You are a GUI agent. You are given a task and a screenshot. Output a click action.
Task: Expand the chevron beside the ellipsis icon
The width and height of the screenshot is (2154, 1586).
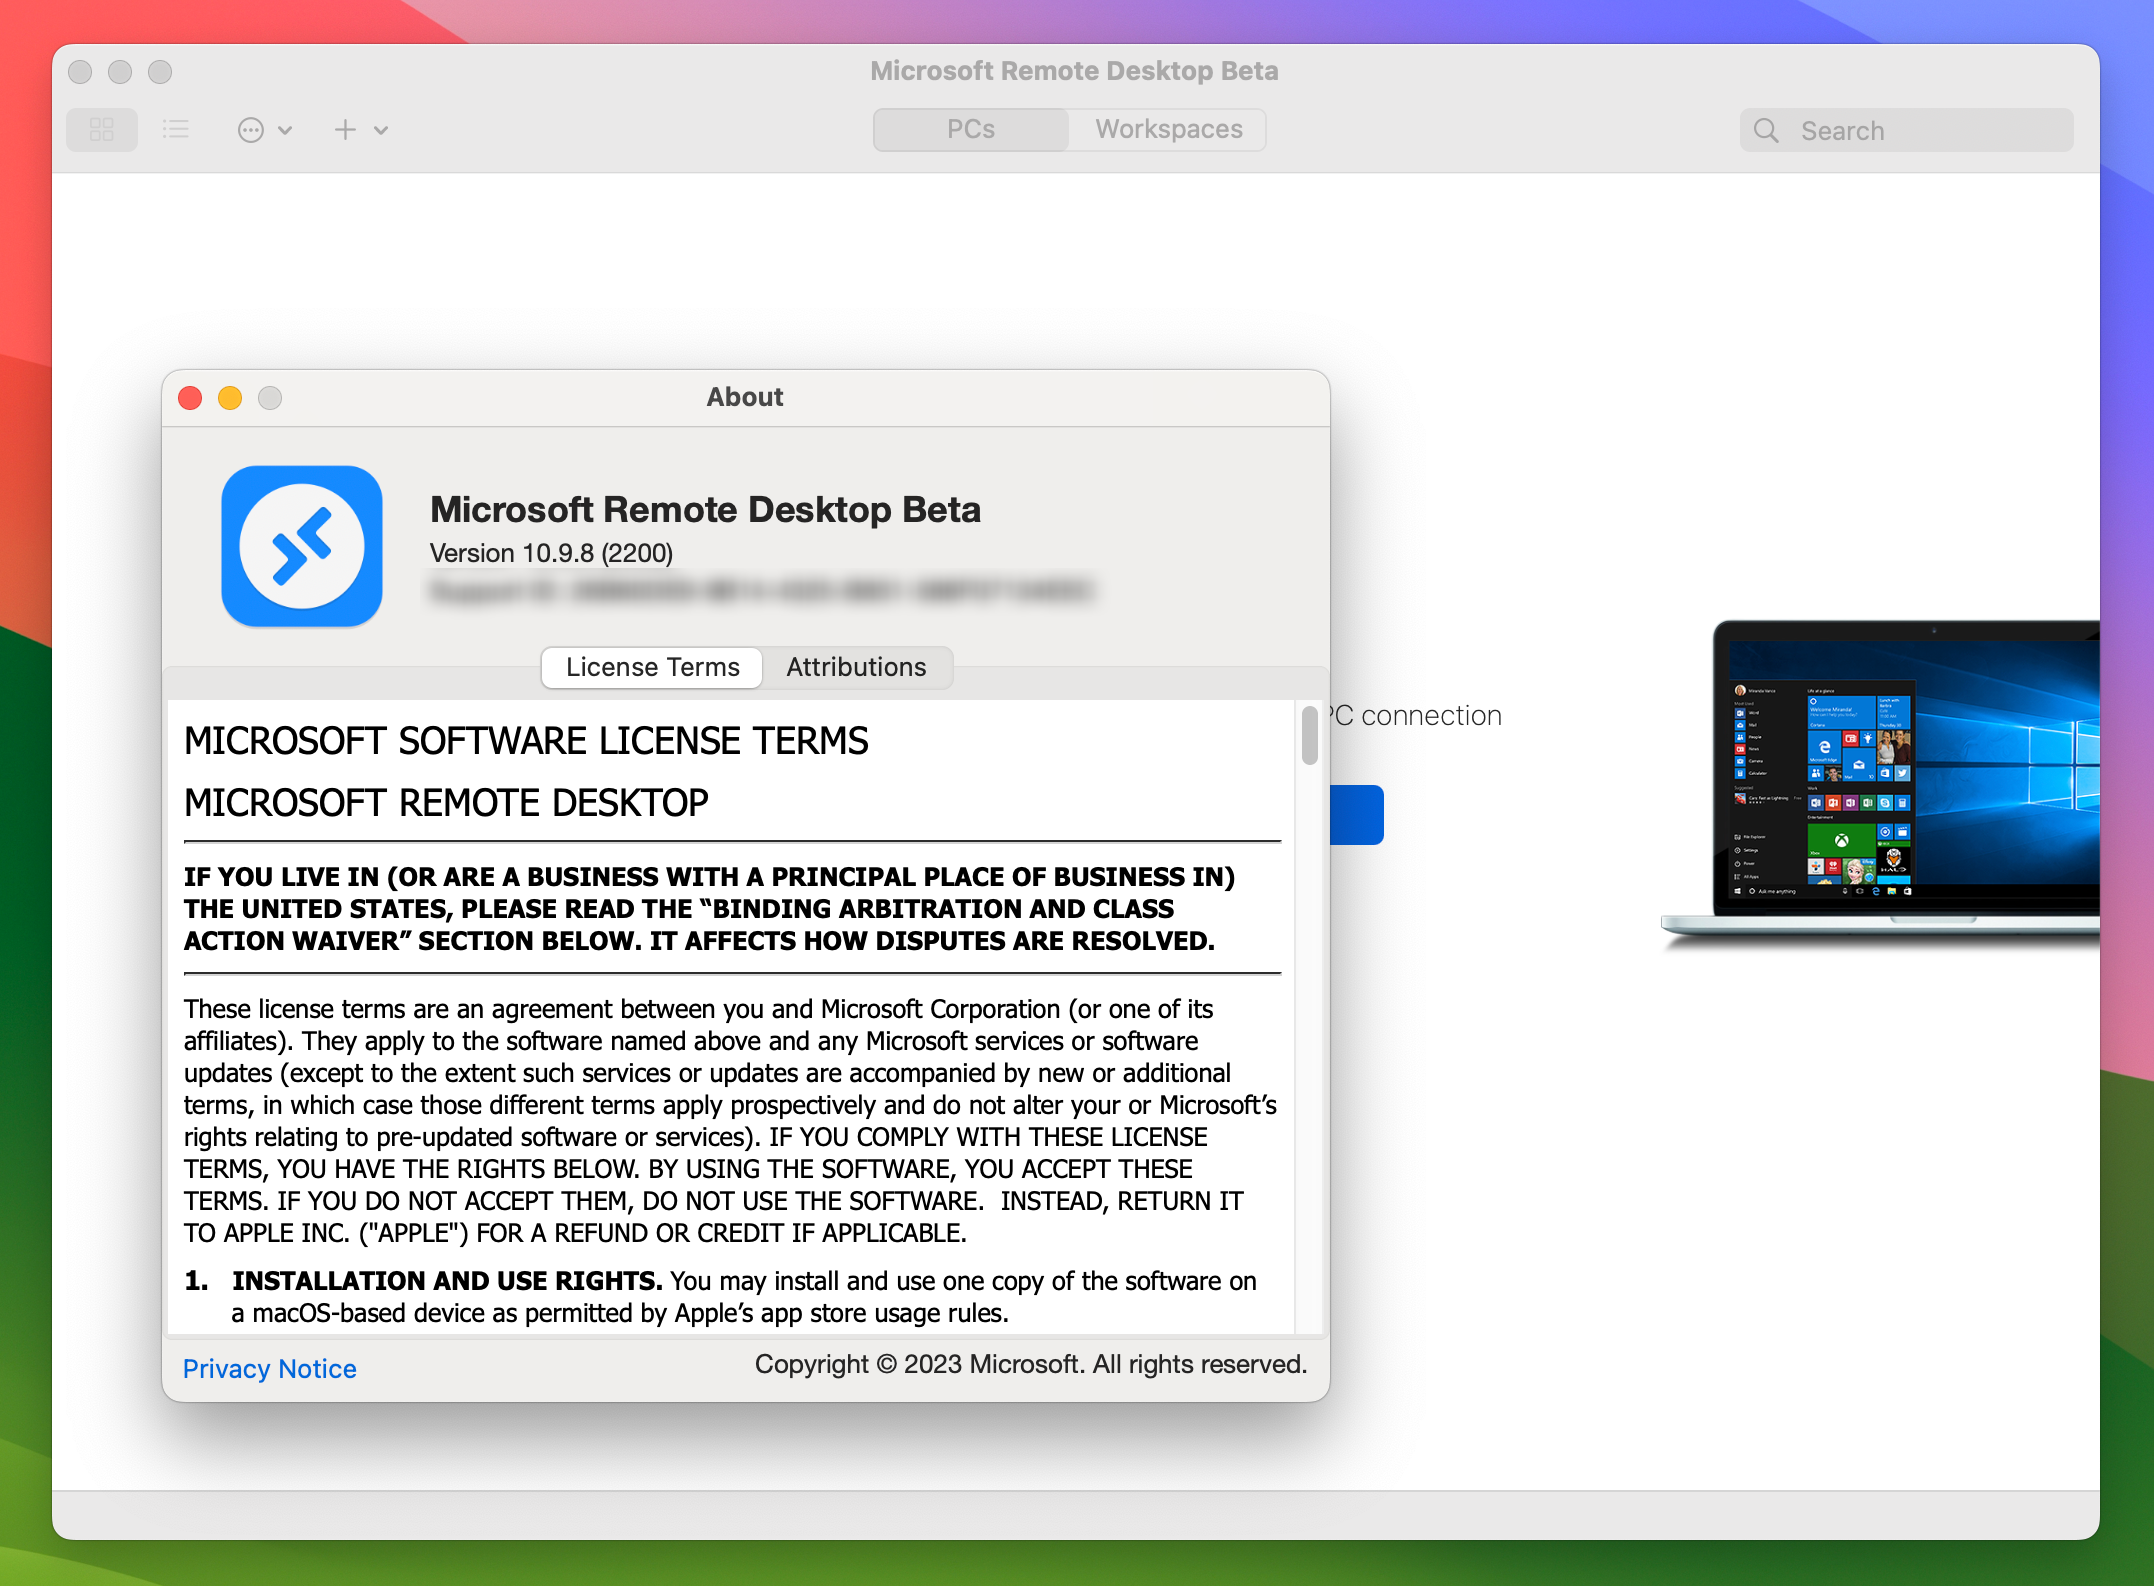[x=285, y=130]
